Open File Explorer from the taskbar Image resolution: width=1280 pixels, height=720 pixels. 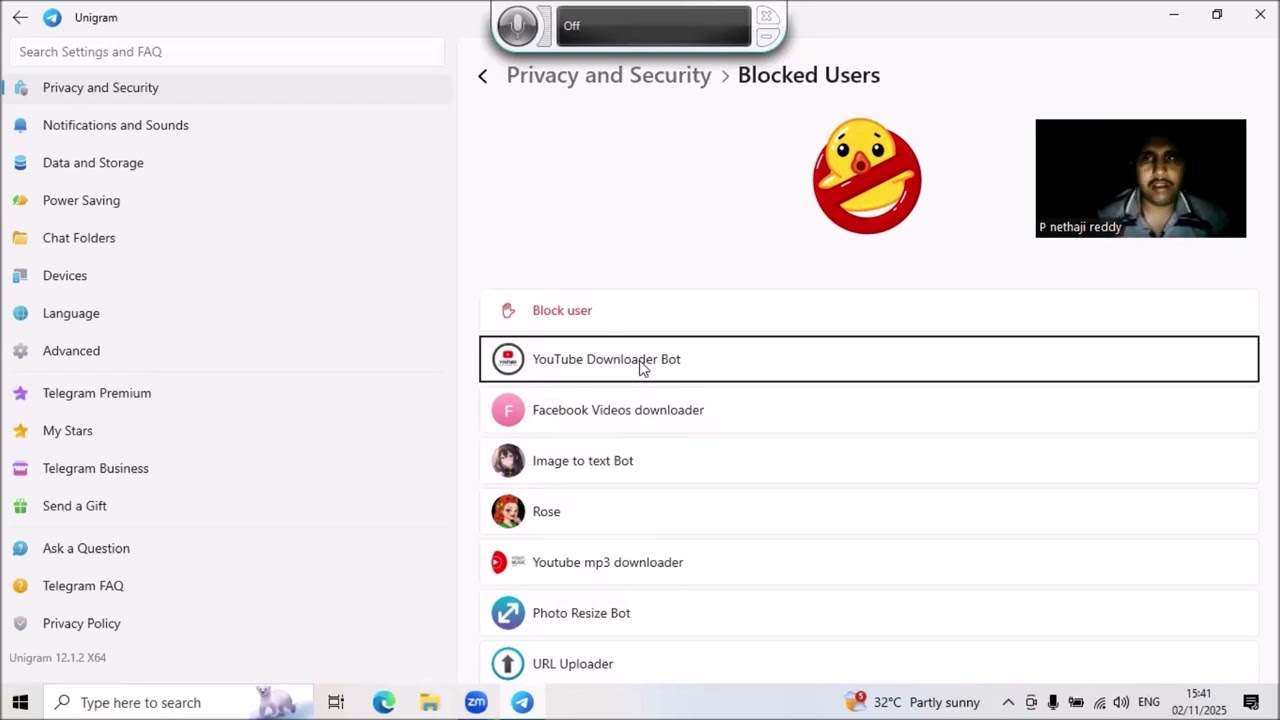430,703
